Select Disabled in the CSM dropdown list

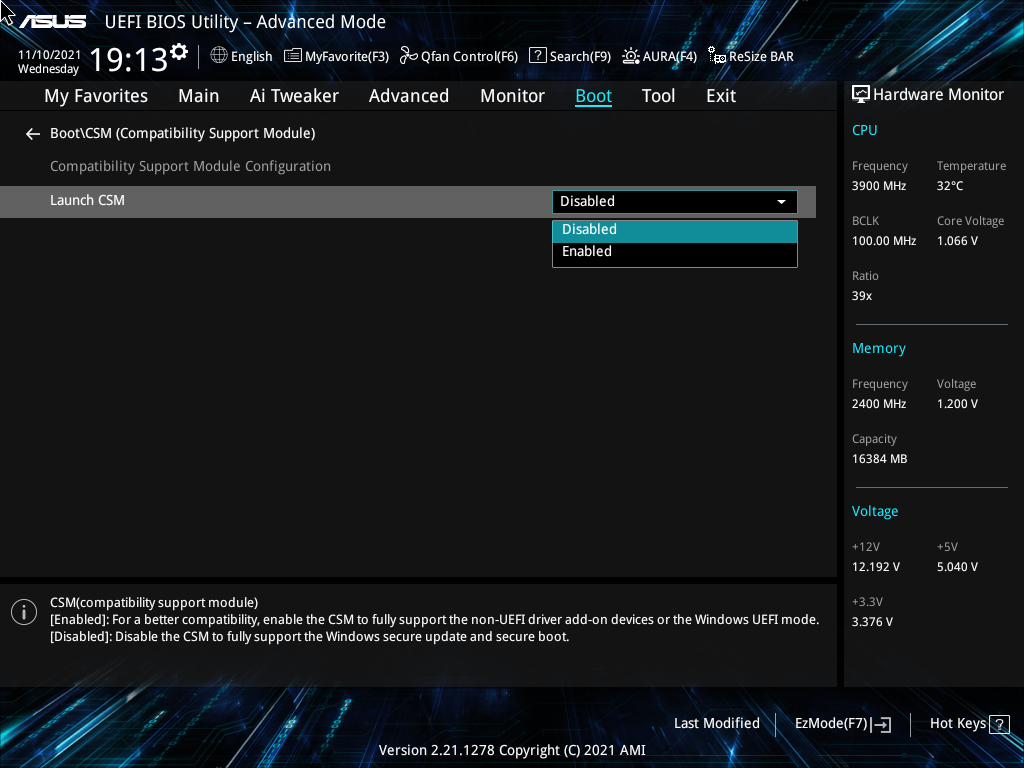(x=675, y=231)
